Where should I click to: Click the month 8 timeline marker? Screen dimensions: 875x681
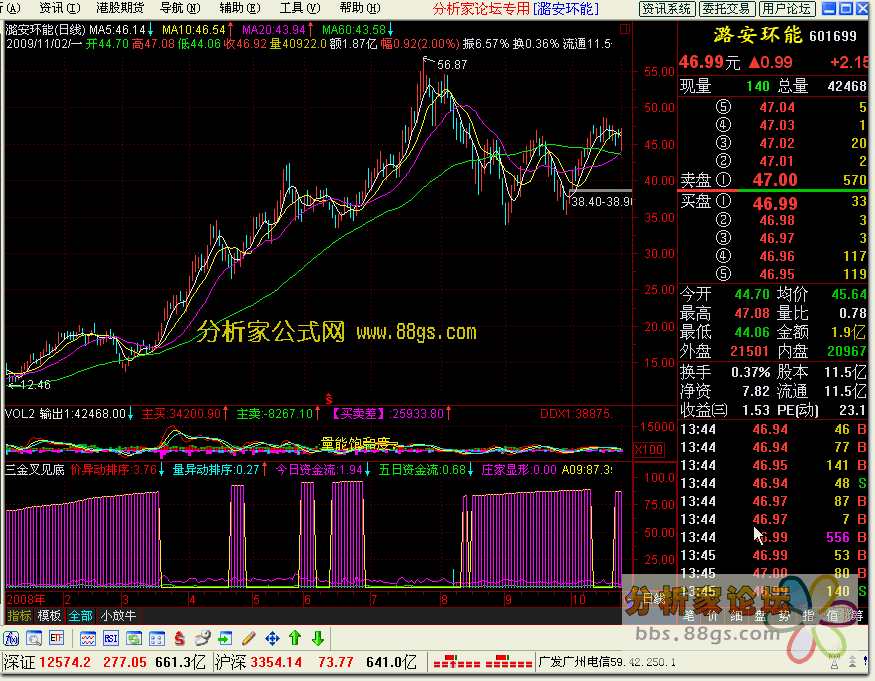pos(444,600)
